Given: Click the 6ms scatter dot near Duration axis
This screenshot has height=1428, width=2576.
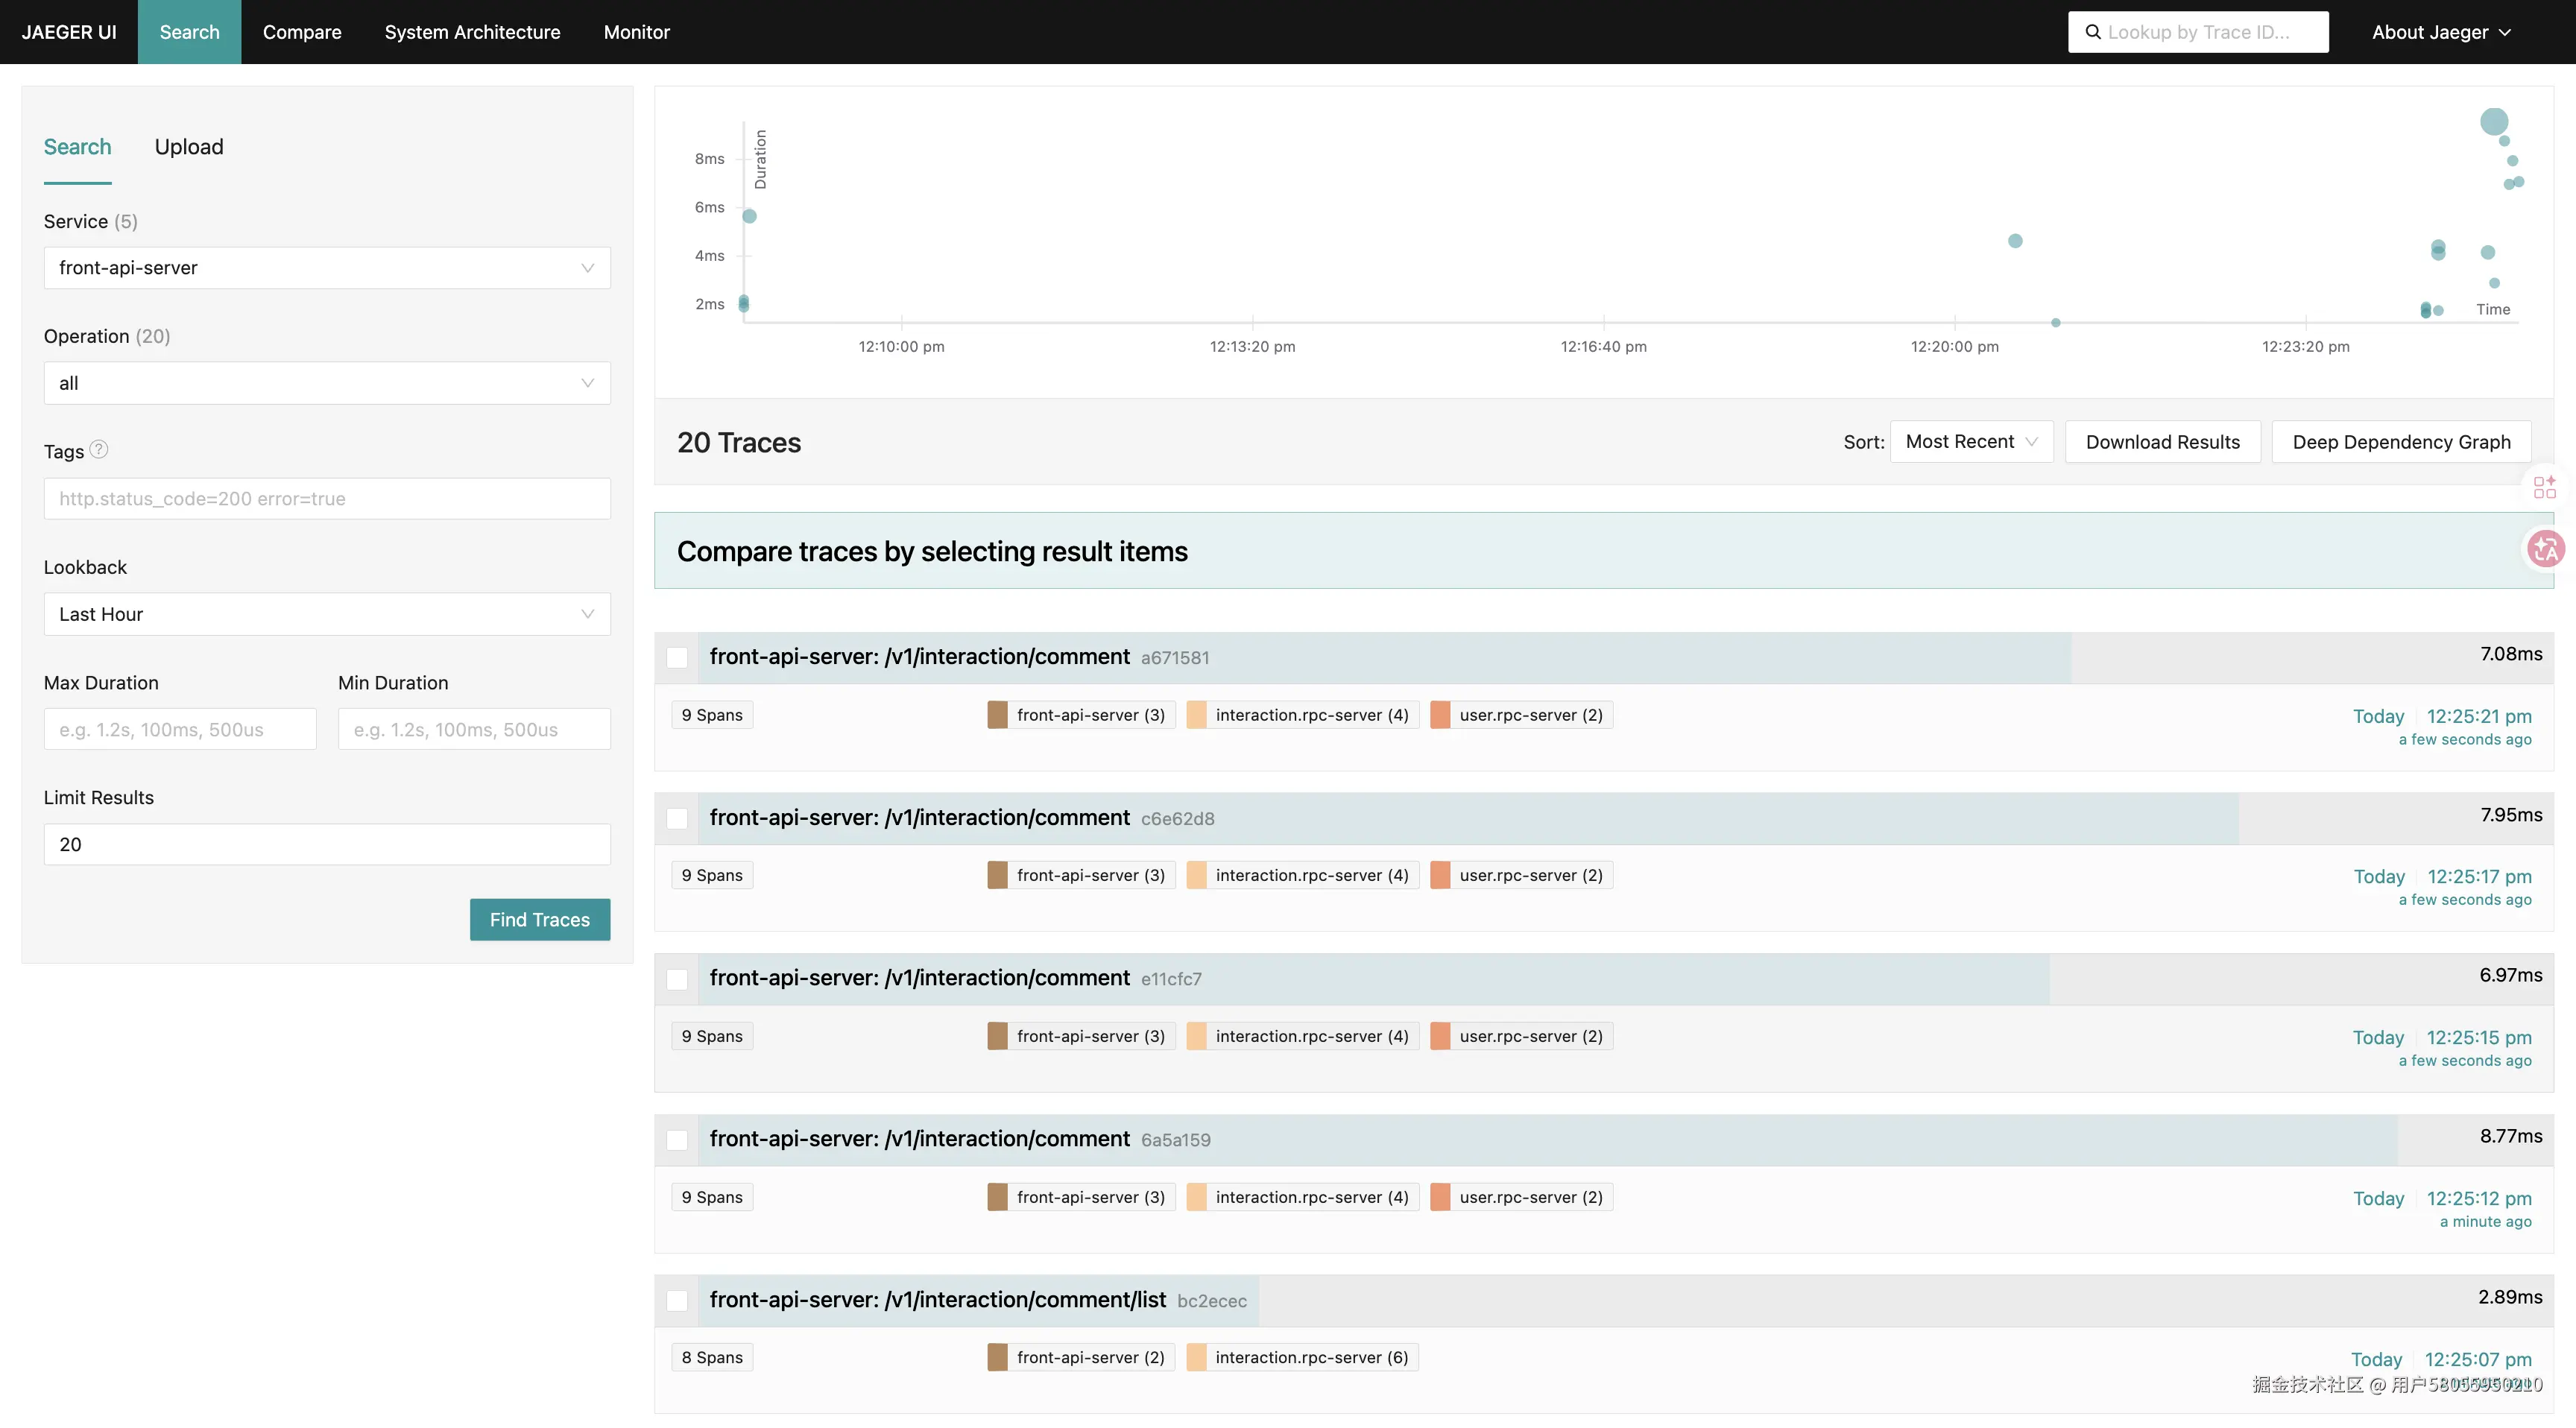Looking at the screenshot, I should 749,216.
